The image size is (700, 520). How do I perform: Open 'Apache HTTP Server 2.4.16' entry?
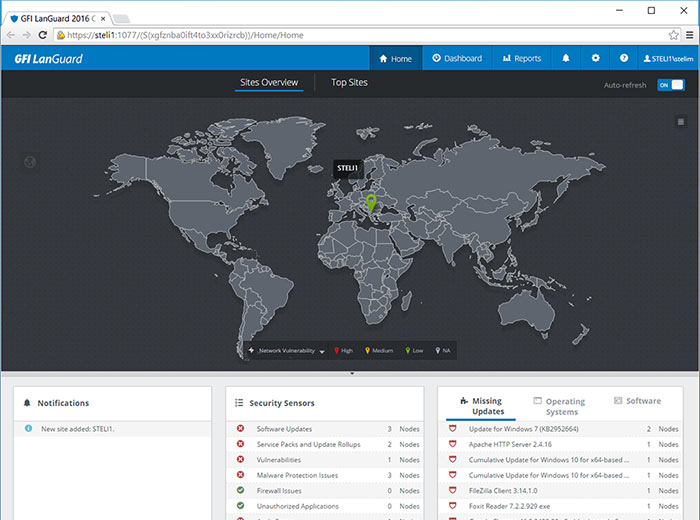tap(560, 445)
